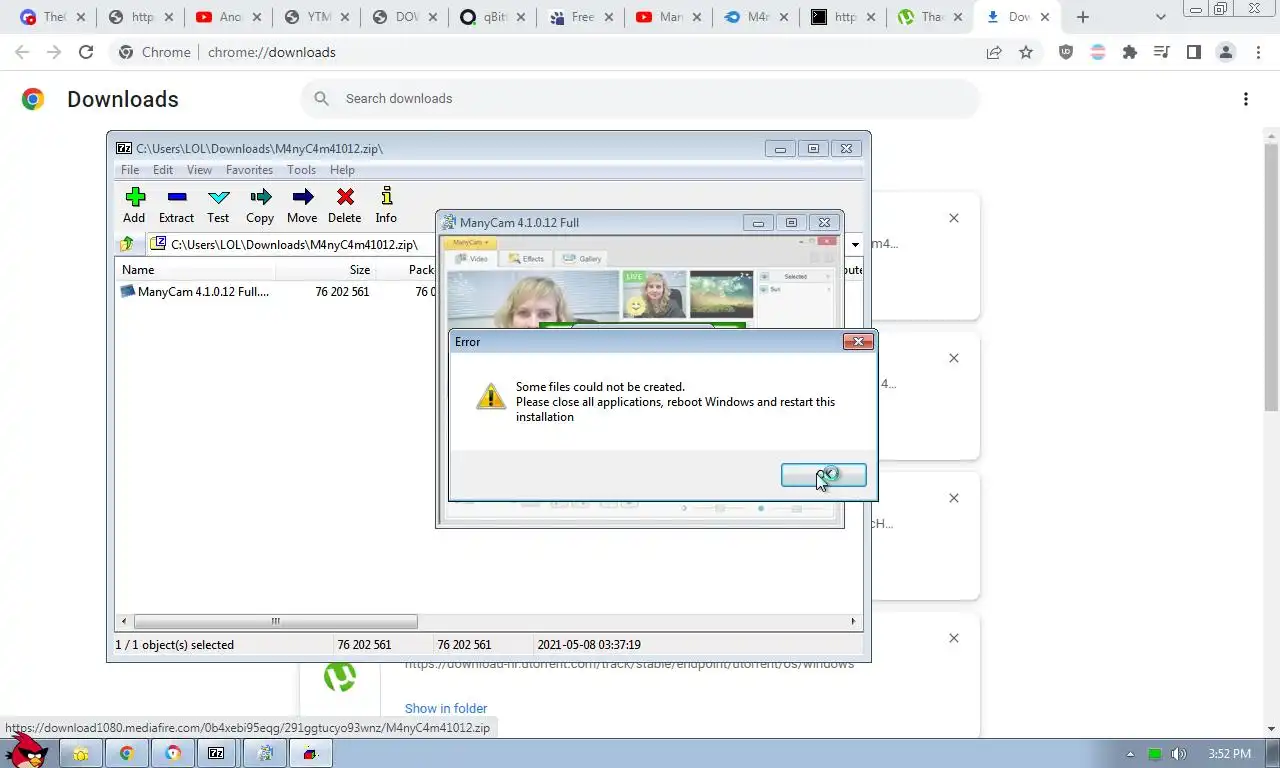Screen dimensions: 1280x768
Task: Open the media control icon in Chrome toolbar
Action: click(x=1162, y=52)
